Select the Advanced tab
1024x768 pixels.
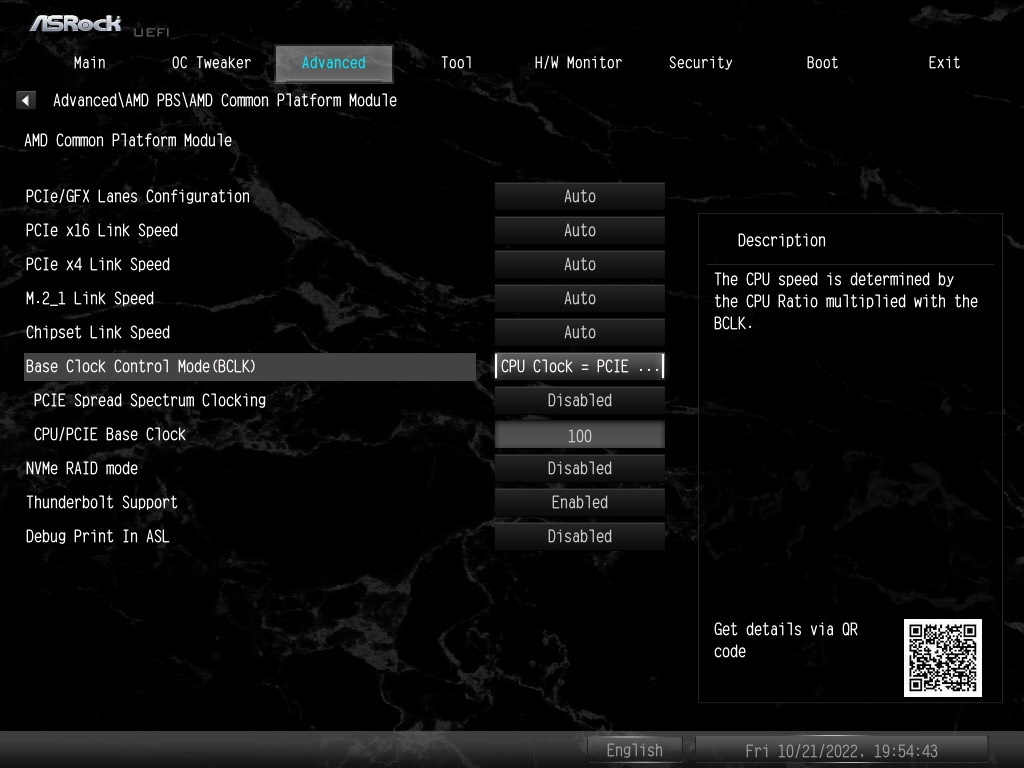tap(334, 63)
